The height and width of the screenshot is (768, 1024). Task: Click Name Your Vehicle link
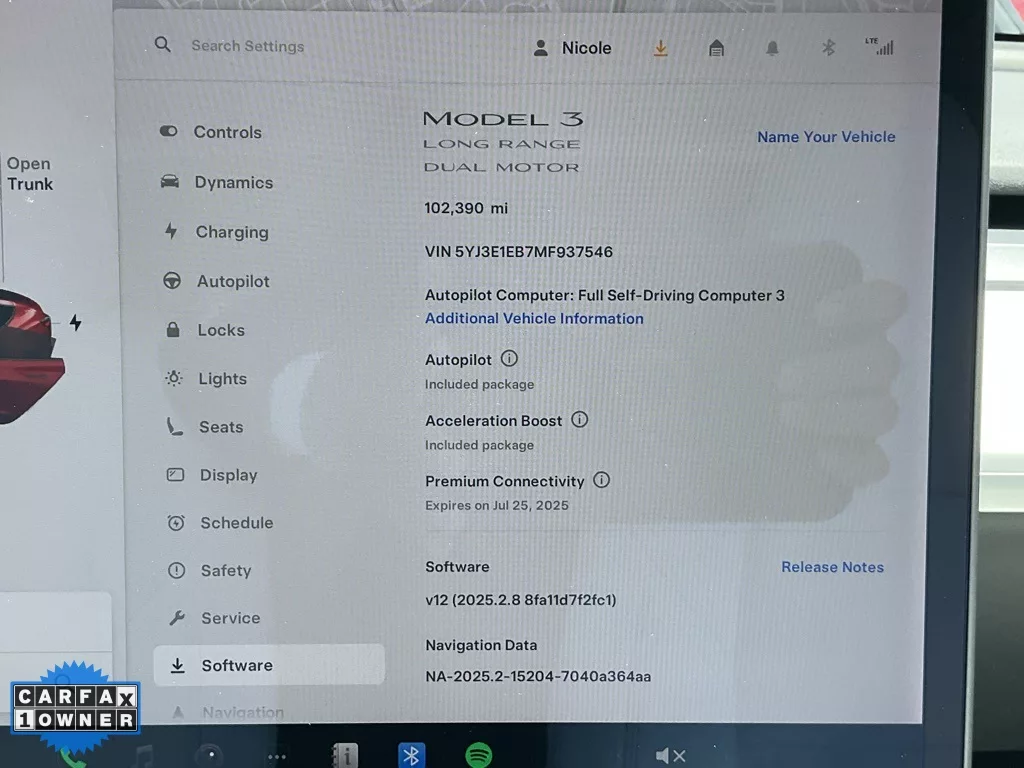(826, 137)
